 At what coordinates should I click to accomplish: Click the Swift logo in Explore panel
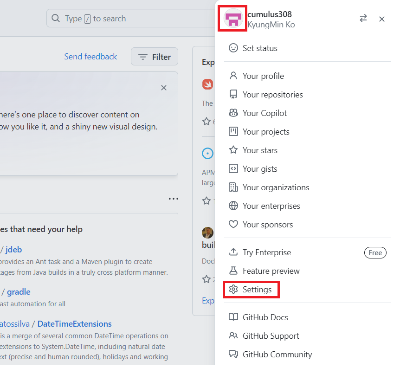(x=208, y=84)
